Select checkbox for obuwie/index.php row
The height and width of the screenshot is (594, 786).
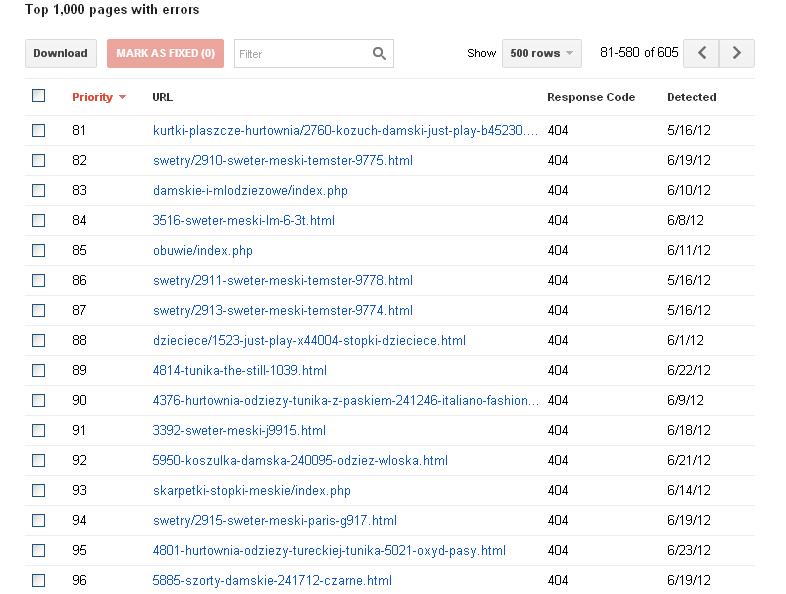[39, 250]
